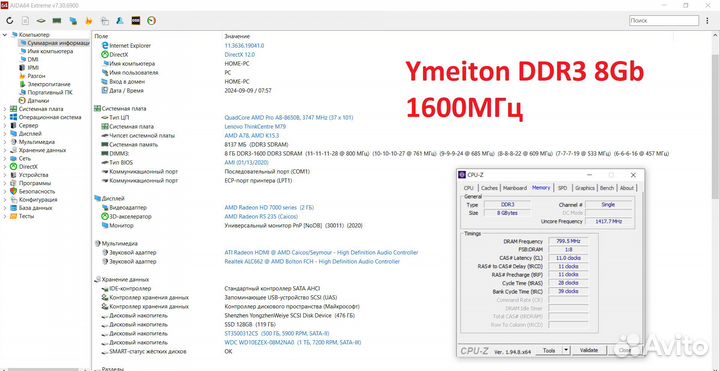Open the AMI (01/13/2020) BIOS link

click(246, 163)
